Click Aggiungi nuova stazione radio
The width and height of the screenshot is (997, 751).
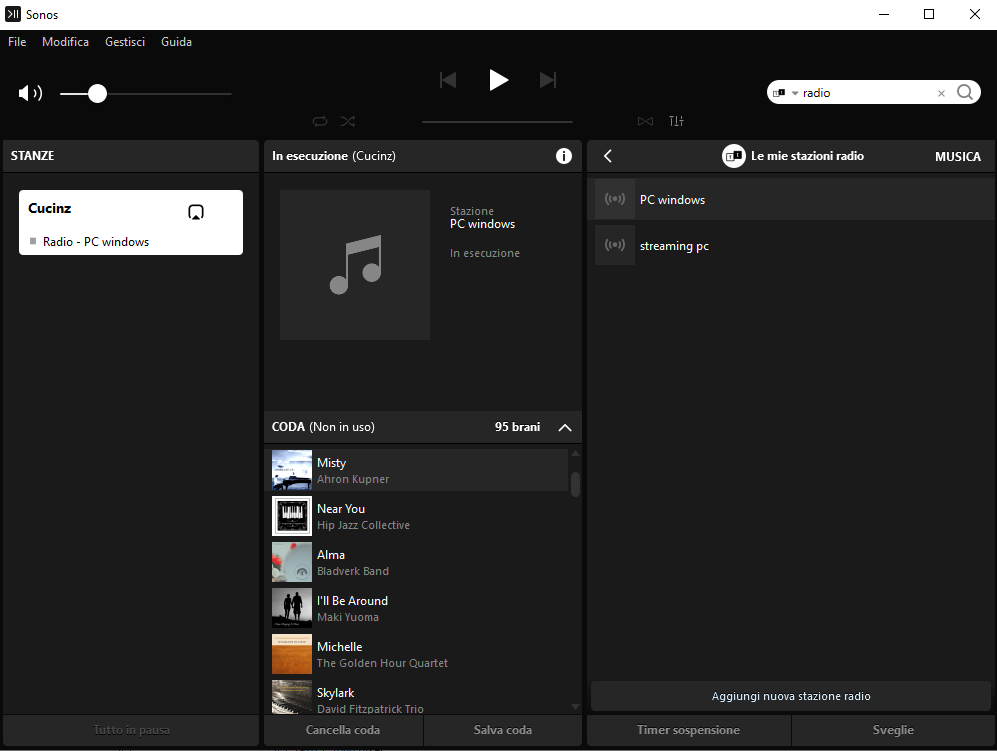791,696
